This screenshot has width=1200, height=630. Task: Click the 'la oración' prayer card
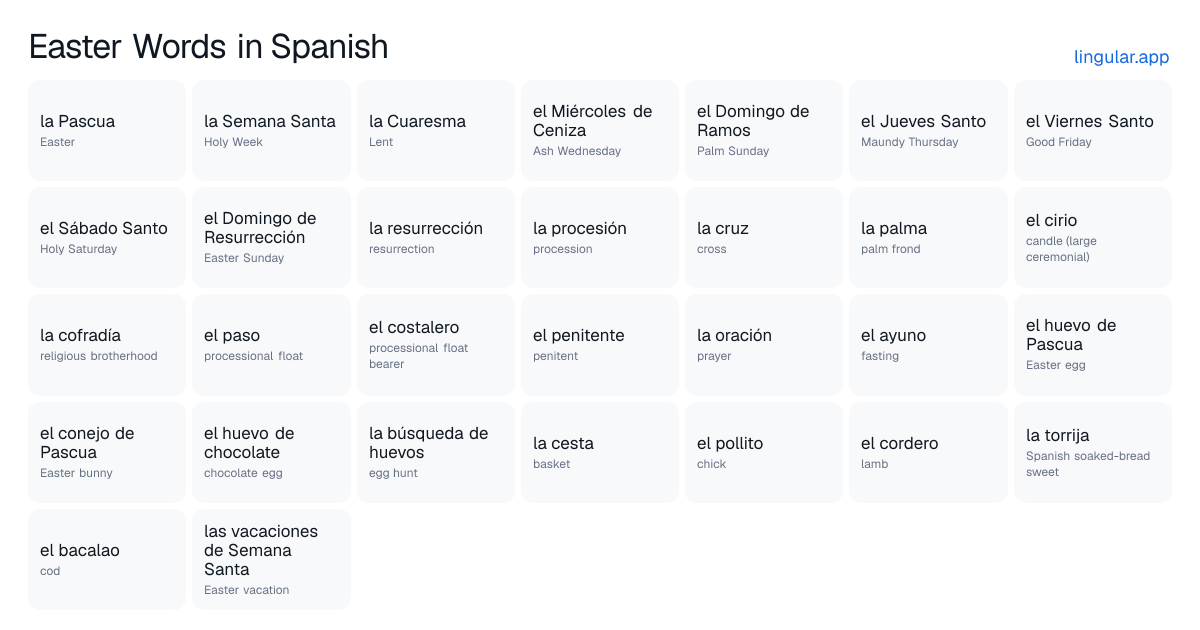pos(764,344)
